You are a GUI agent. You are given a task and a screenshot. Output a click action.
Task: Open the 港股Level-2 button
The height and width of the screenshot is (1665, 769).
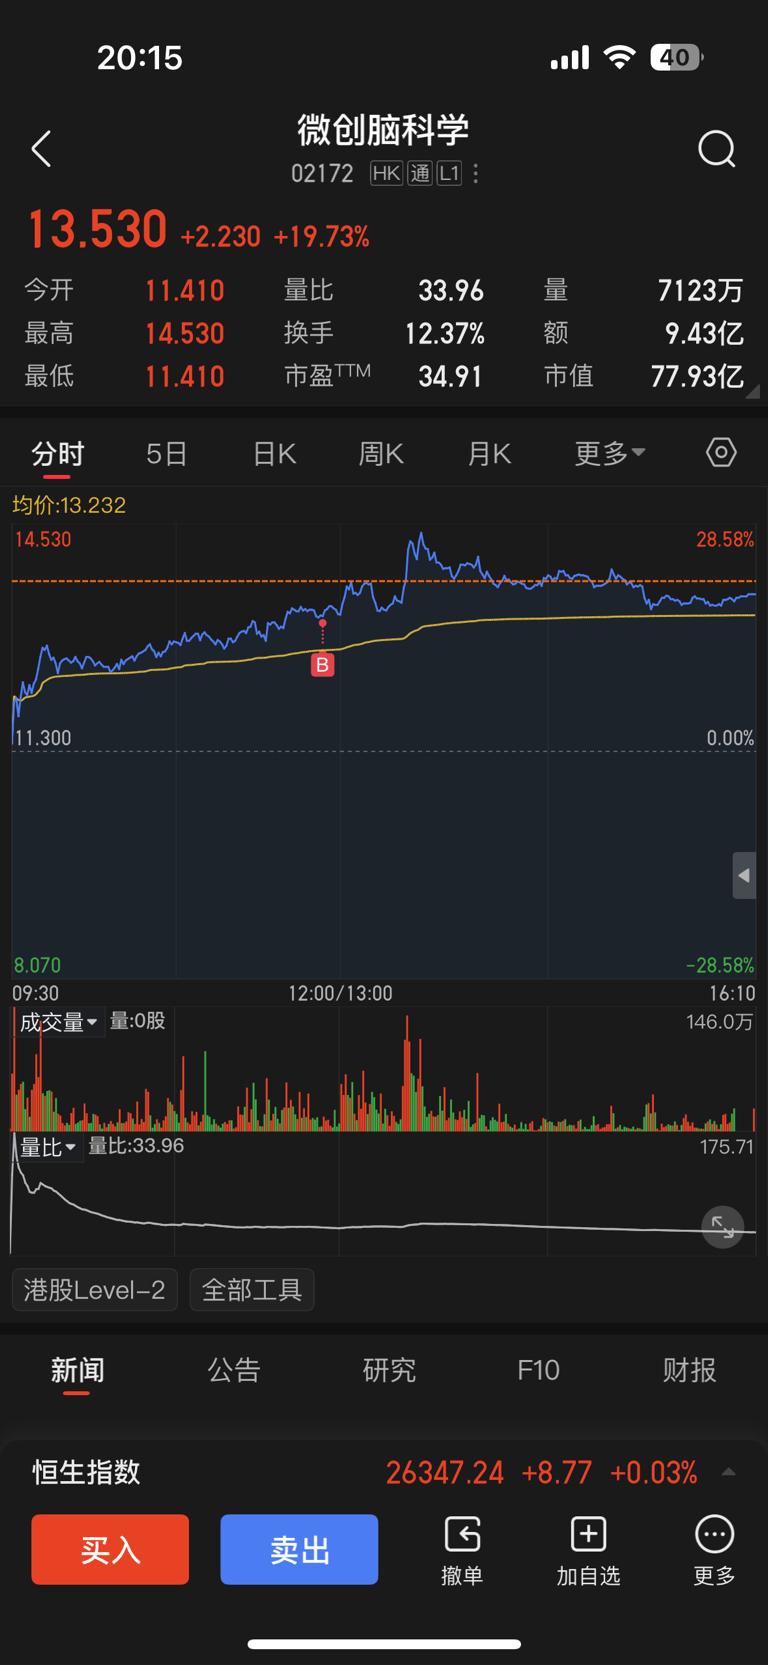(x=95, y=1290)
